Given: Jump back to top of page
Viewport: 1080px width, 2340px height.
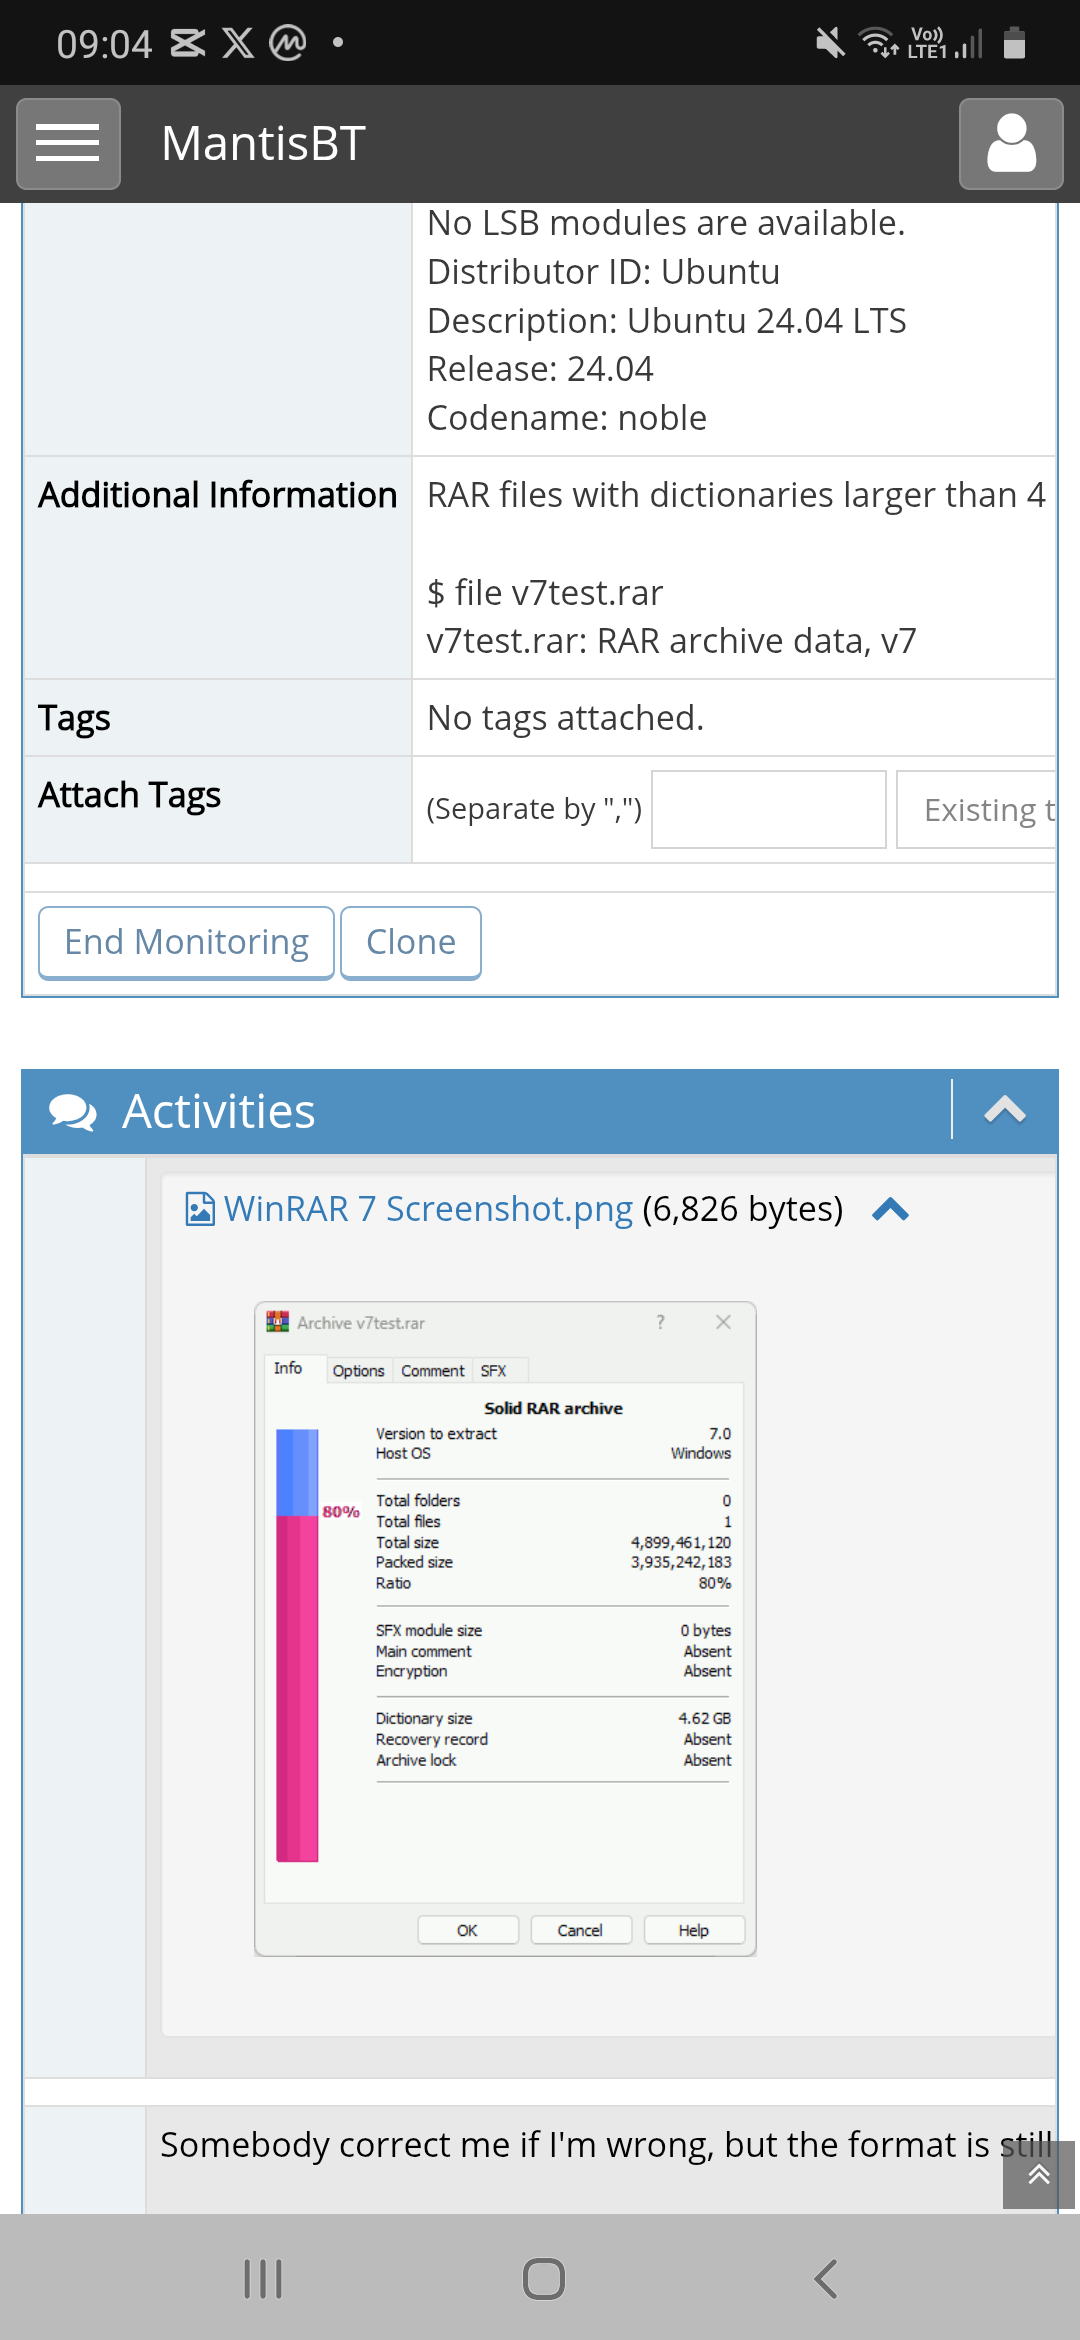Looking at the screenshot, I should pyautogui.click(x=1038, y=2174).
